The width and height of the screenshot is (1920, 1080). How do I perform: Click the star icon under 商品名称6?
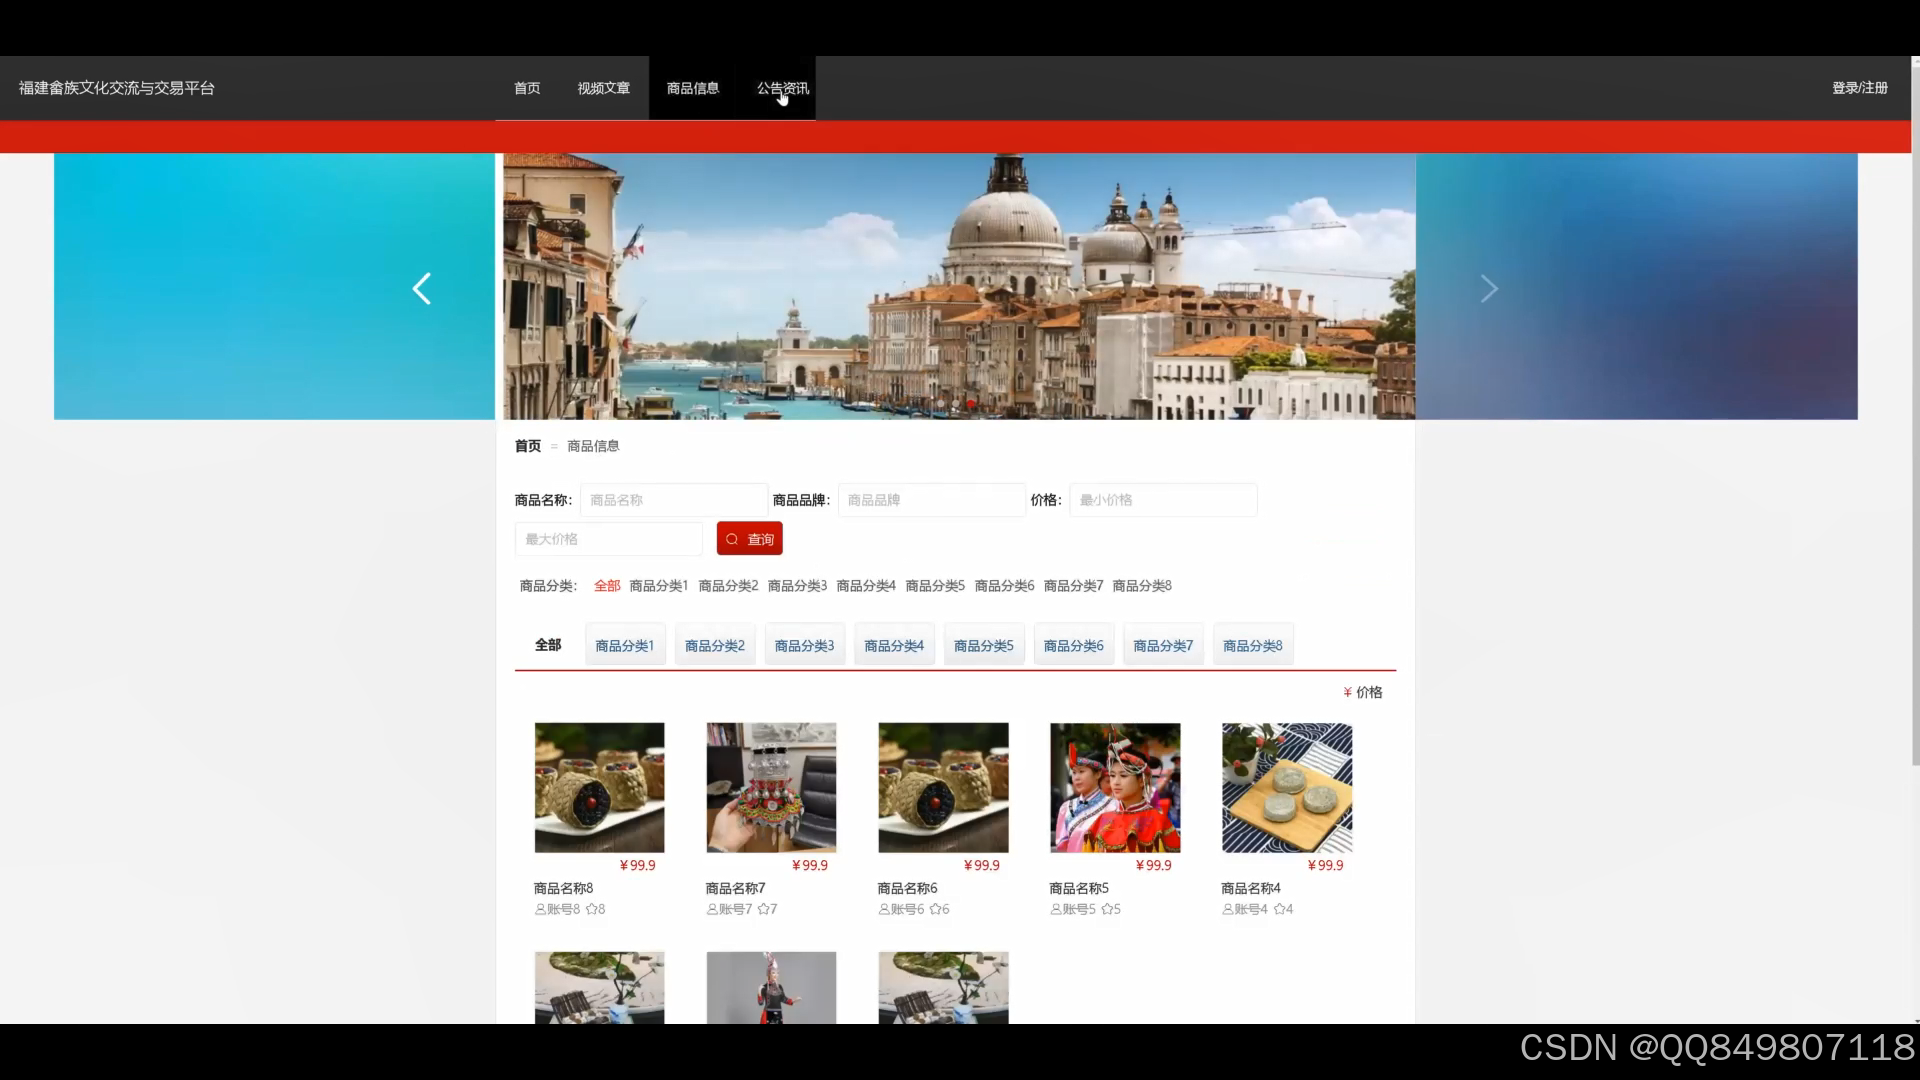click(935, 909)
